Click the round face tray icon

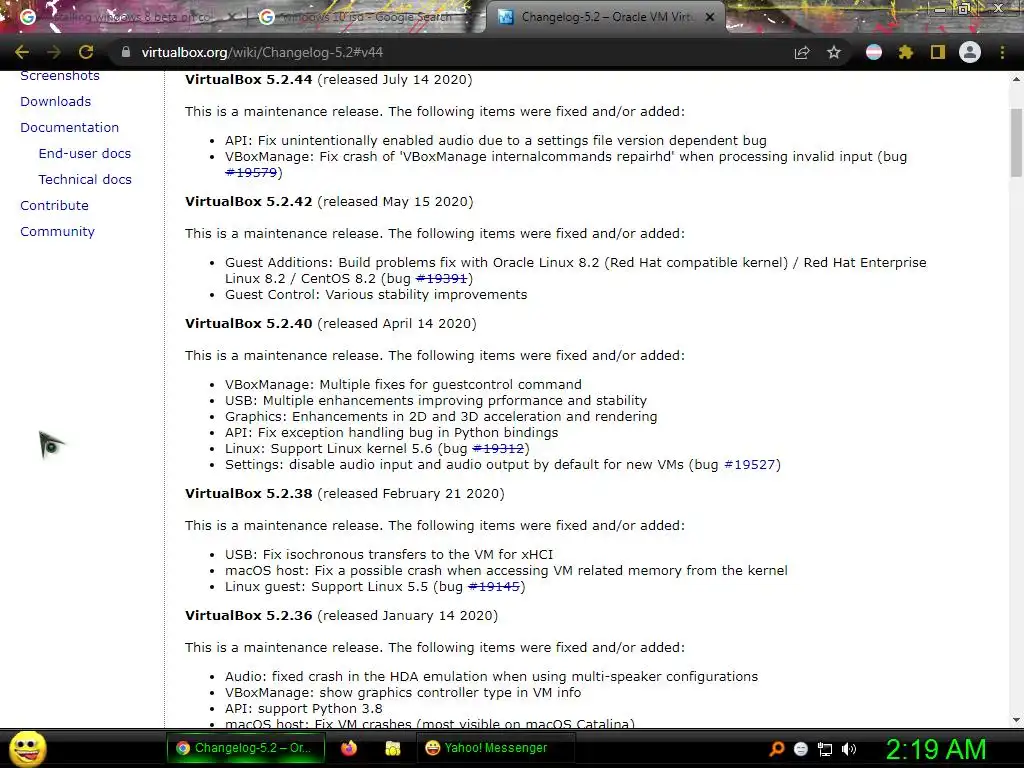coord(801,749)
